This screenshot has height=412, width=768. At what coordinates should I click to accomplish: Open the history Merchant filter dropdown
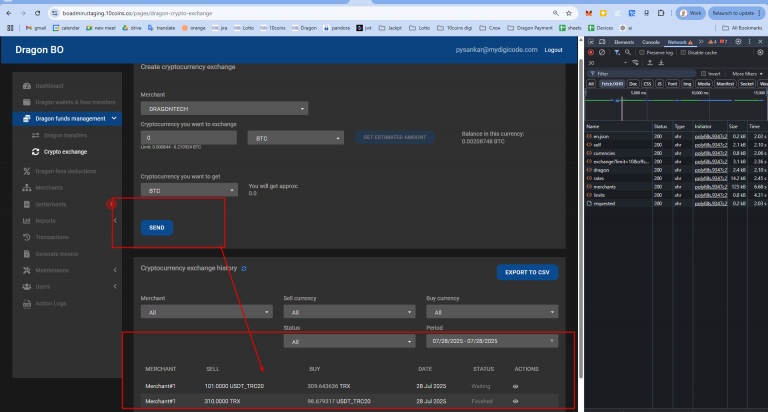(207, 312)
